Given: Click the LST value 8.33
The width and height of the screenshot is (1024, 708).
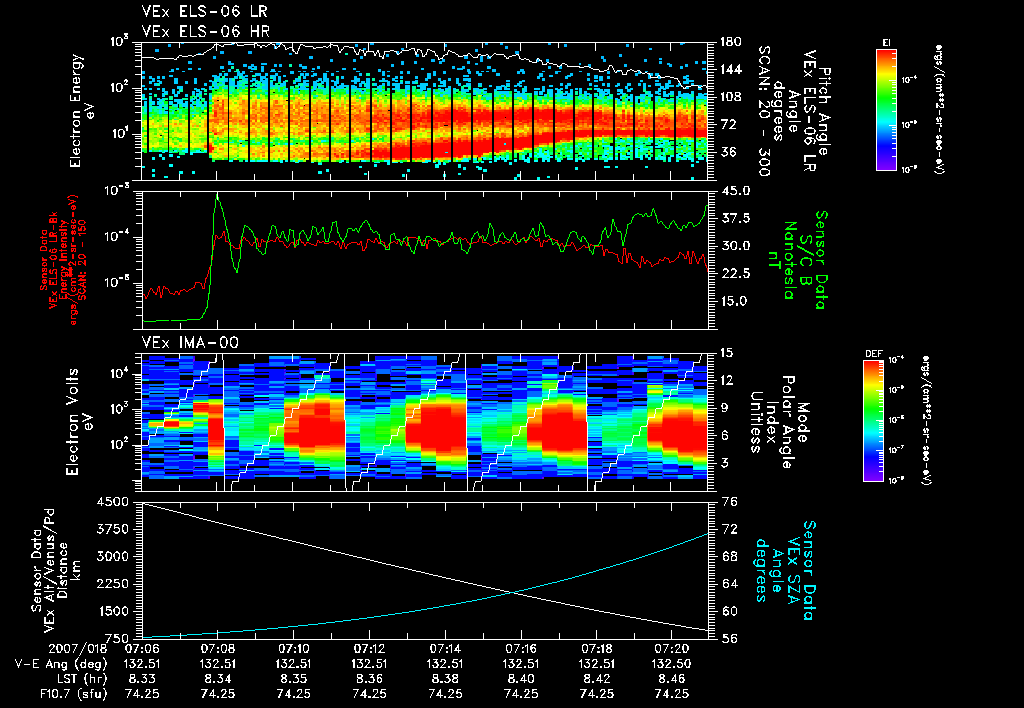Looking at the screenshot, I should (142, 679).
